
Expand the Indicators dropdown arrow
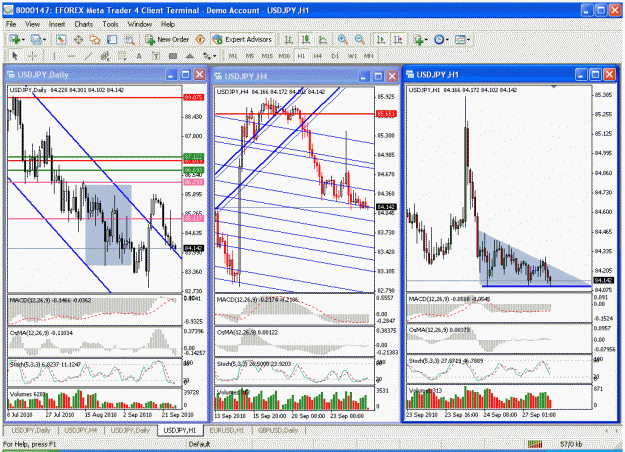(x=426, y=39)
